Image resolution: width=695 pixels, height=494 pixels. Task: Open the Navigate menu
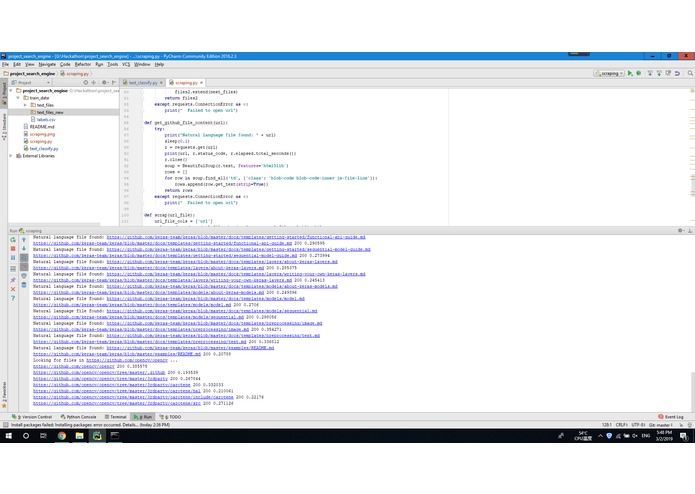coord(47,64)
